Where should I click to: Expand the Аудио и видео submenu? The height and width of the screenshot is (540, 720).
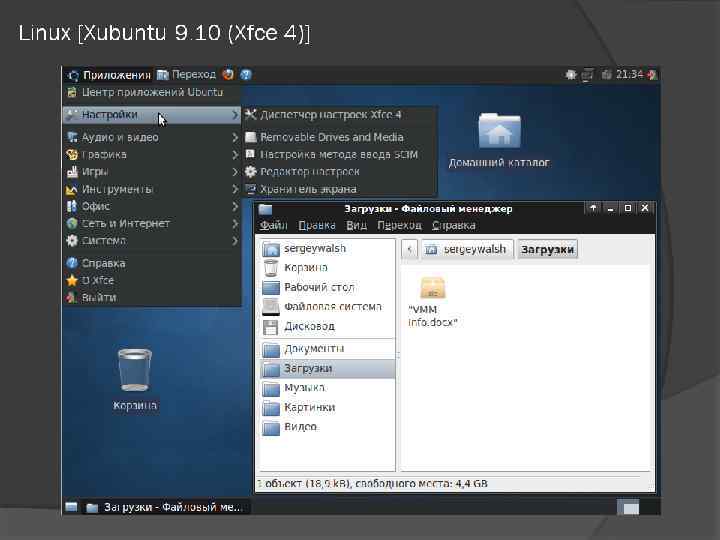[152, 137]
